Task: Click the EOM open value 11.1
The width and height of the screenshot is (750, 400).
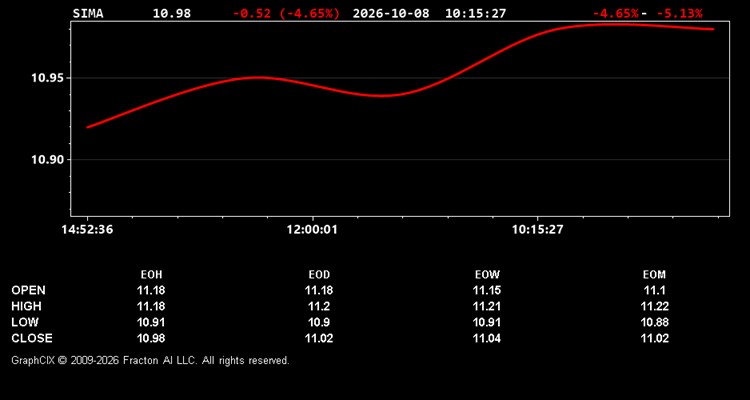Action: (x=654, y=290)
